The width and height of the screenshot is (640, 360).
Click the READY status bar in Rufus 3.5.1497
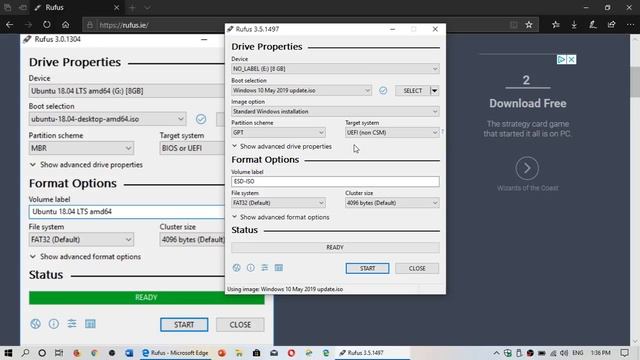click(x=335, y=247)
